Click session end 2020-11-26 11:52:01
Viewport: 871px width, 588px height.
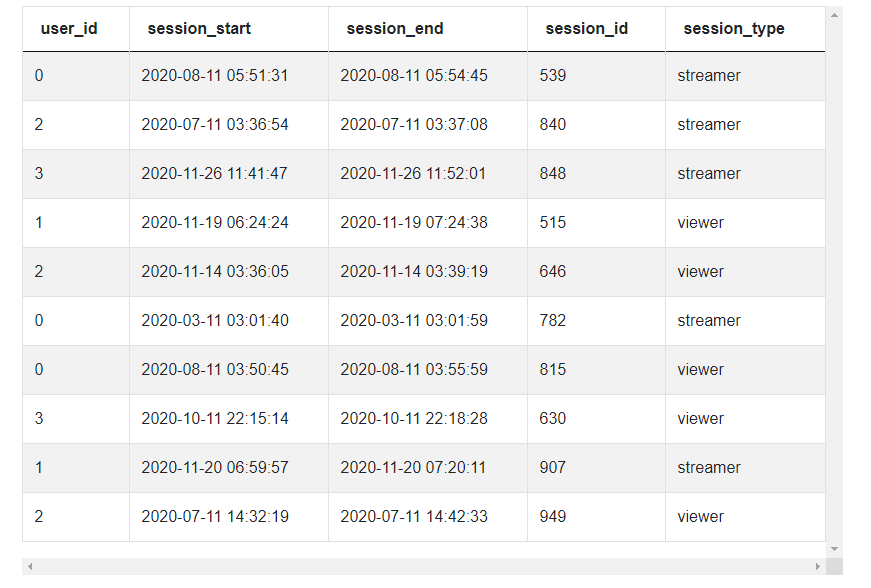pyautogui.click(x=413, y=173)
